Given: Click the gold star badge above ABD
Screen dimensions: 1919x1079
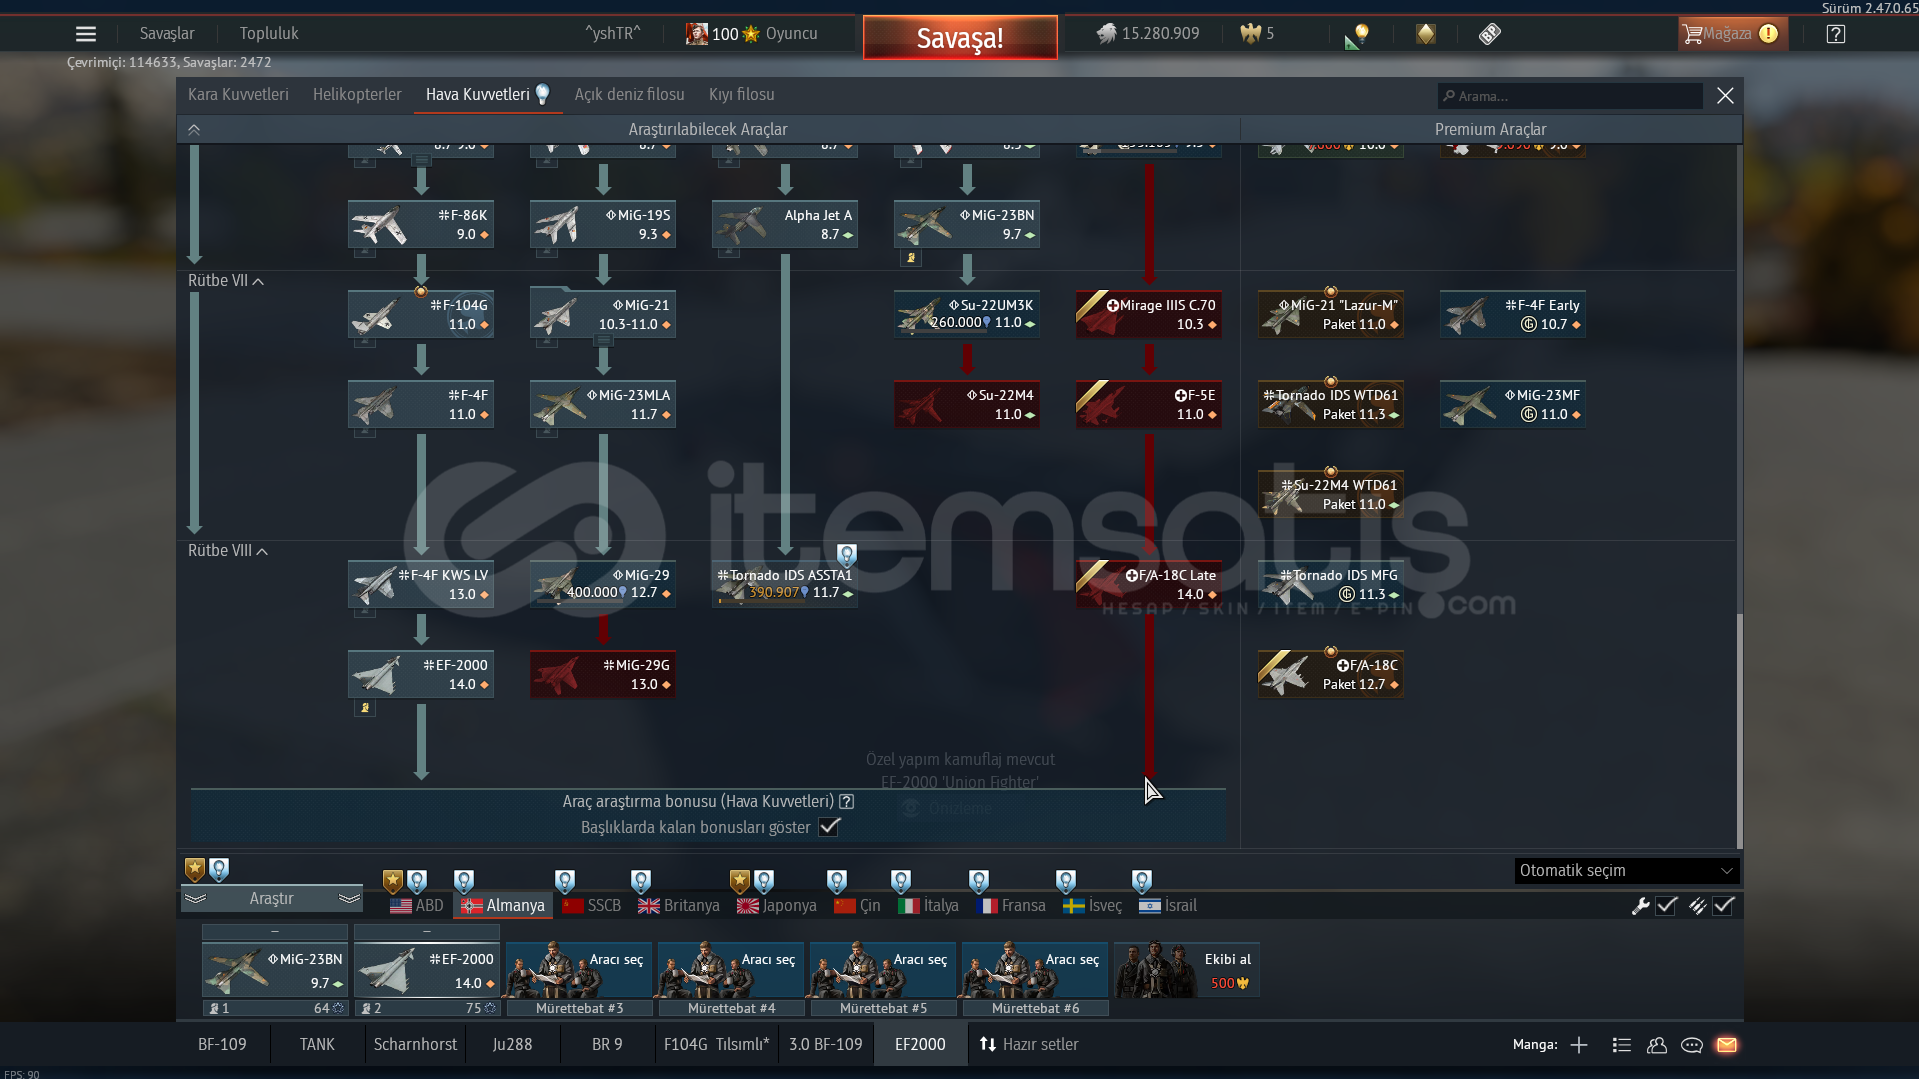Looking at the screenshot, I should [x=393, y=881].
